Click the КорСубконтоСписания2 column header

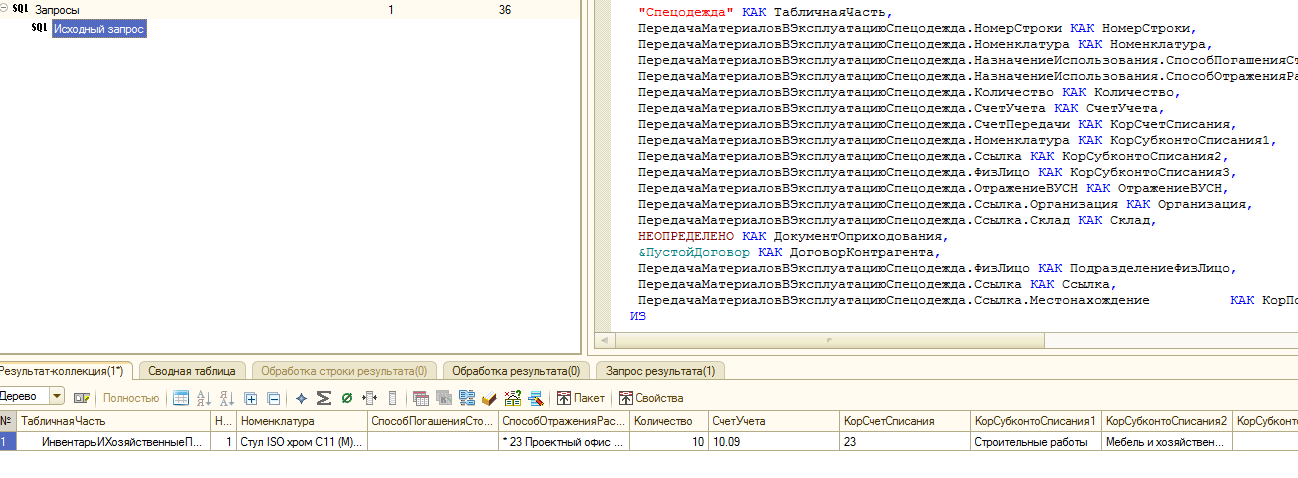[1166, 422]
